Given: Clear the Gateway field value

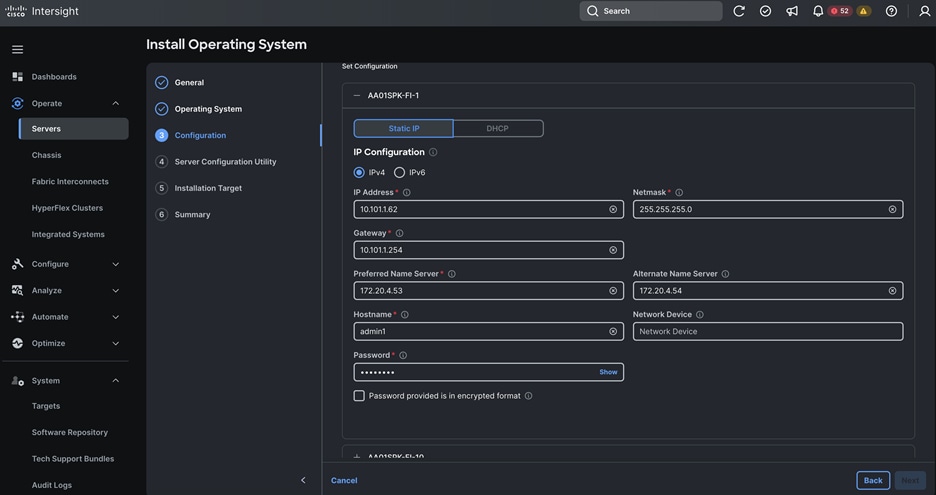Looking at the screenshot, I should coord(613,250).
